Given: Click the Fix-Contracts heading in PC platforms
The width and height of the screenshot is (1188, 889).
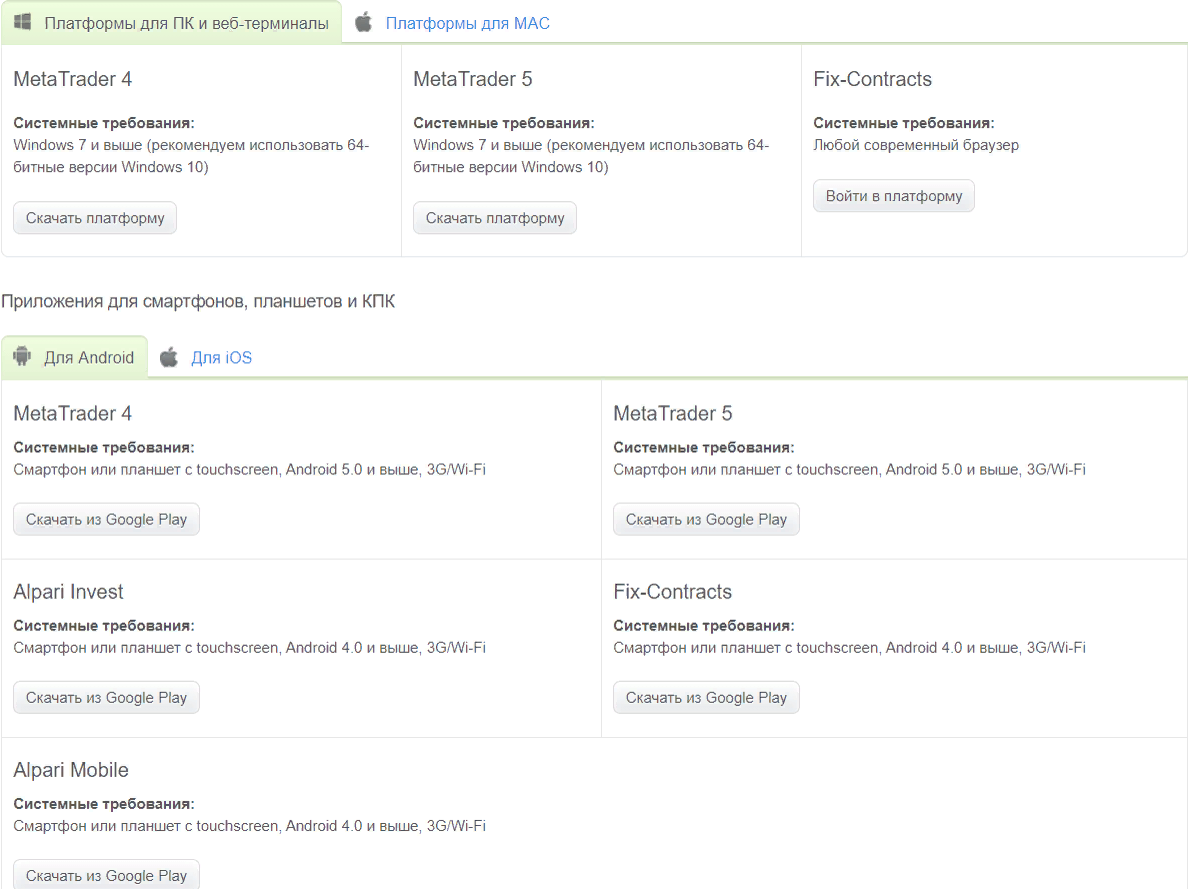Looking at the screenshot, I should tap(873, 79).
